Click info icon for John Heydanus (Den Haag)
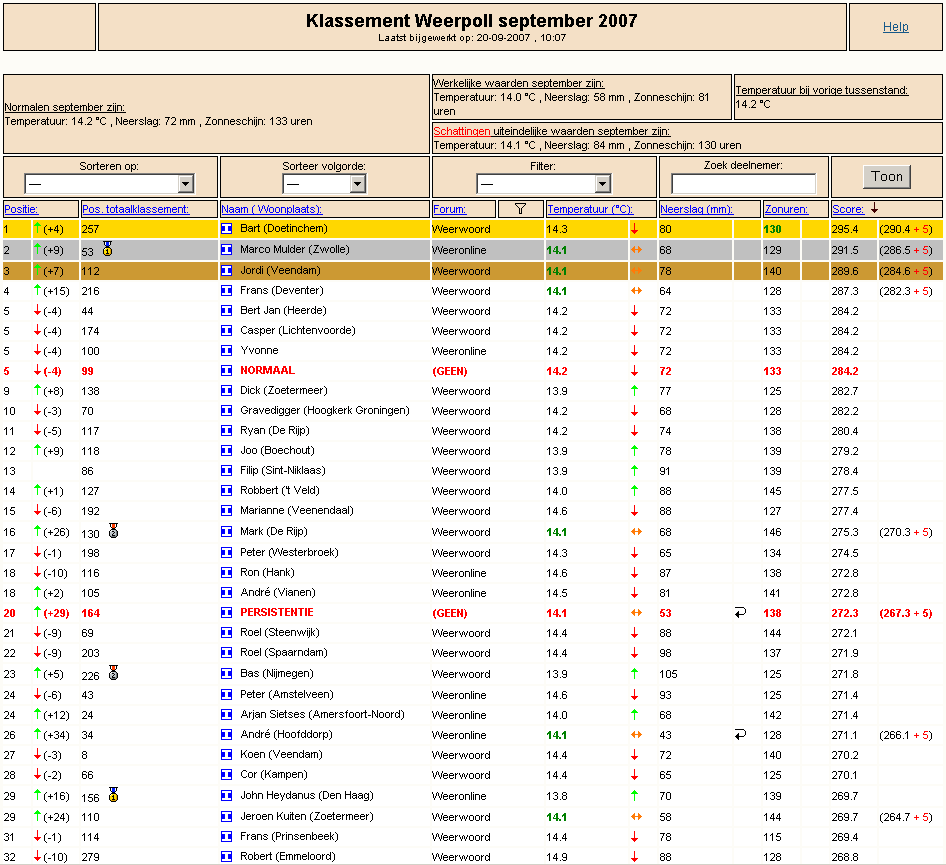The height and width of the screenshot is (865, 946). (226, 796)
